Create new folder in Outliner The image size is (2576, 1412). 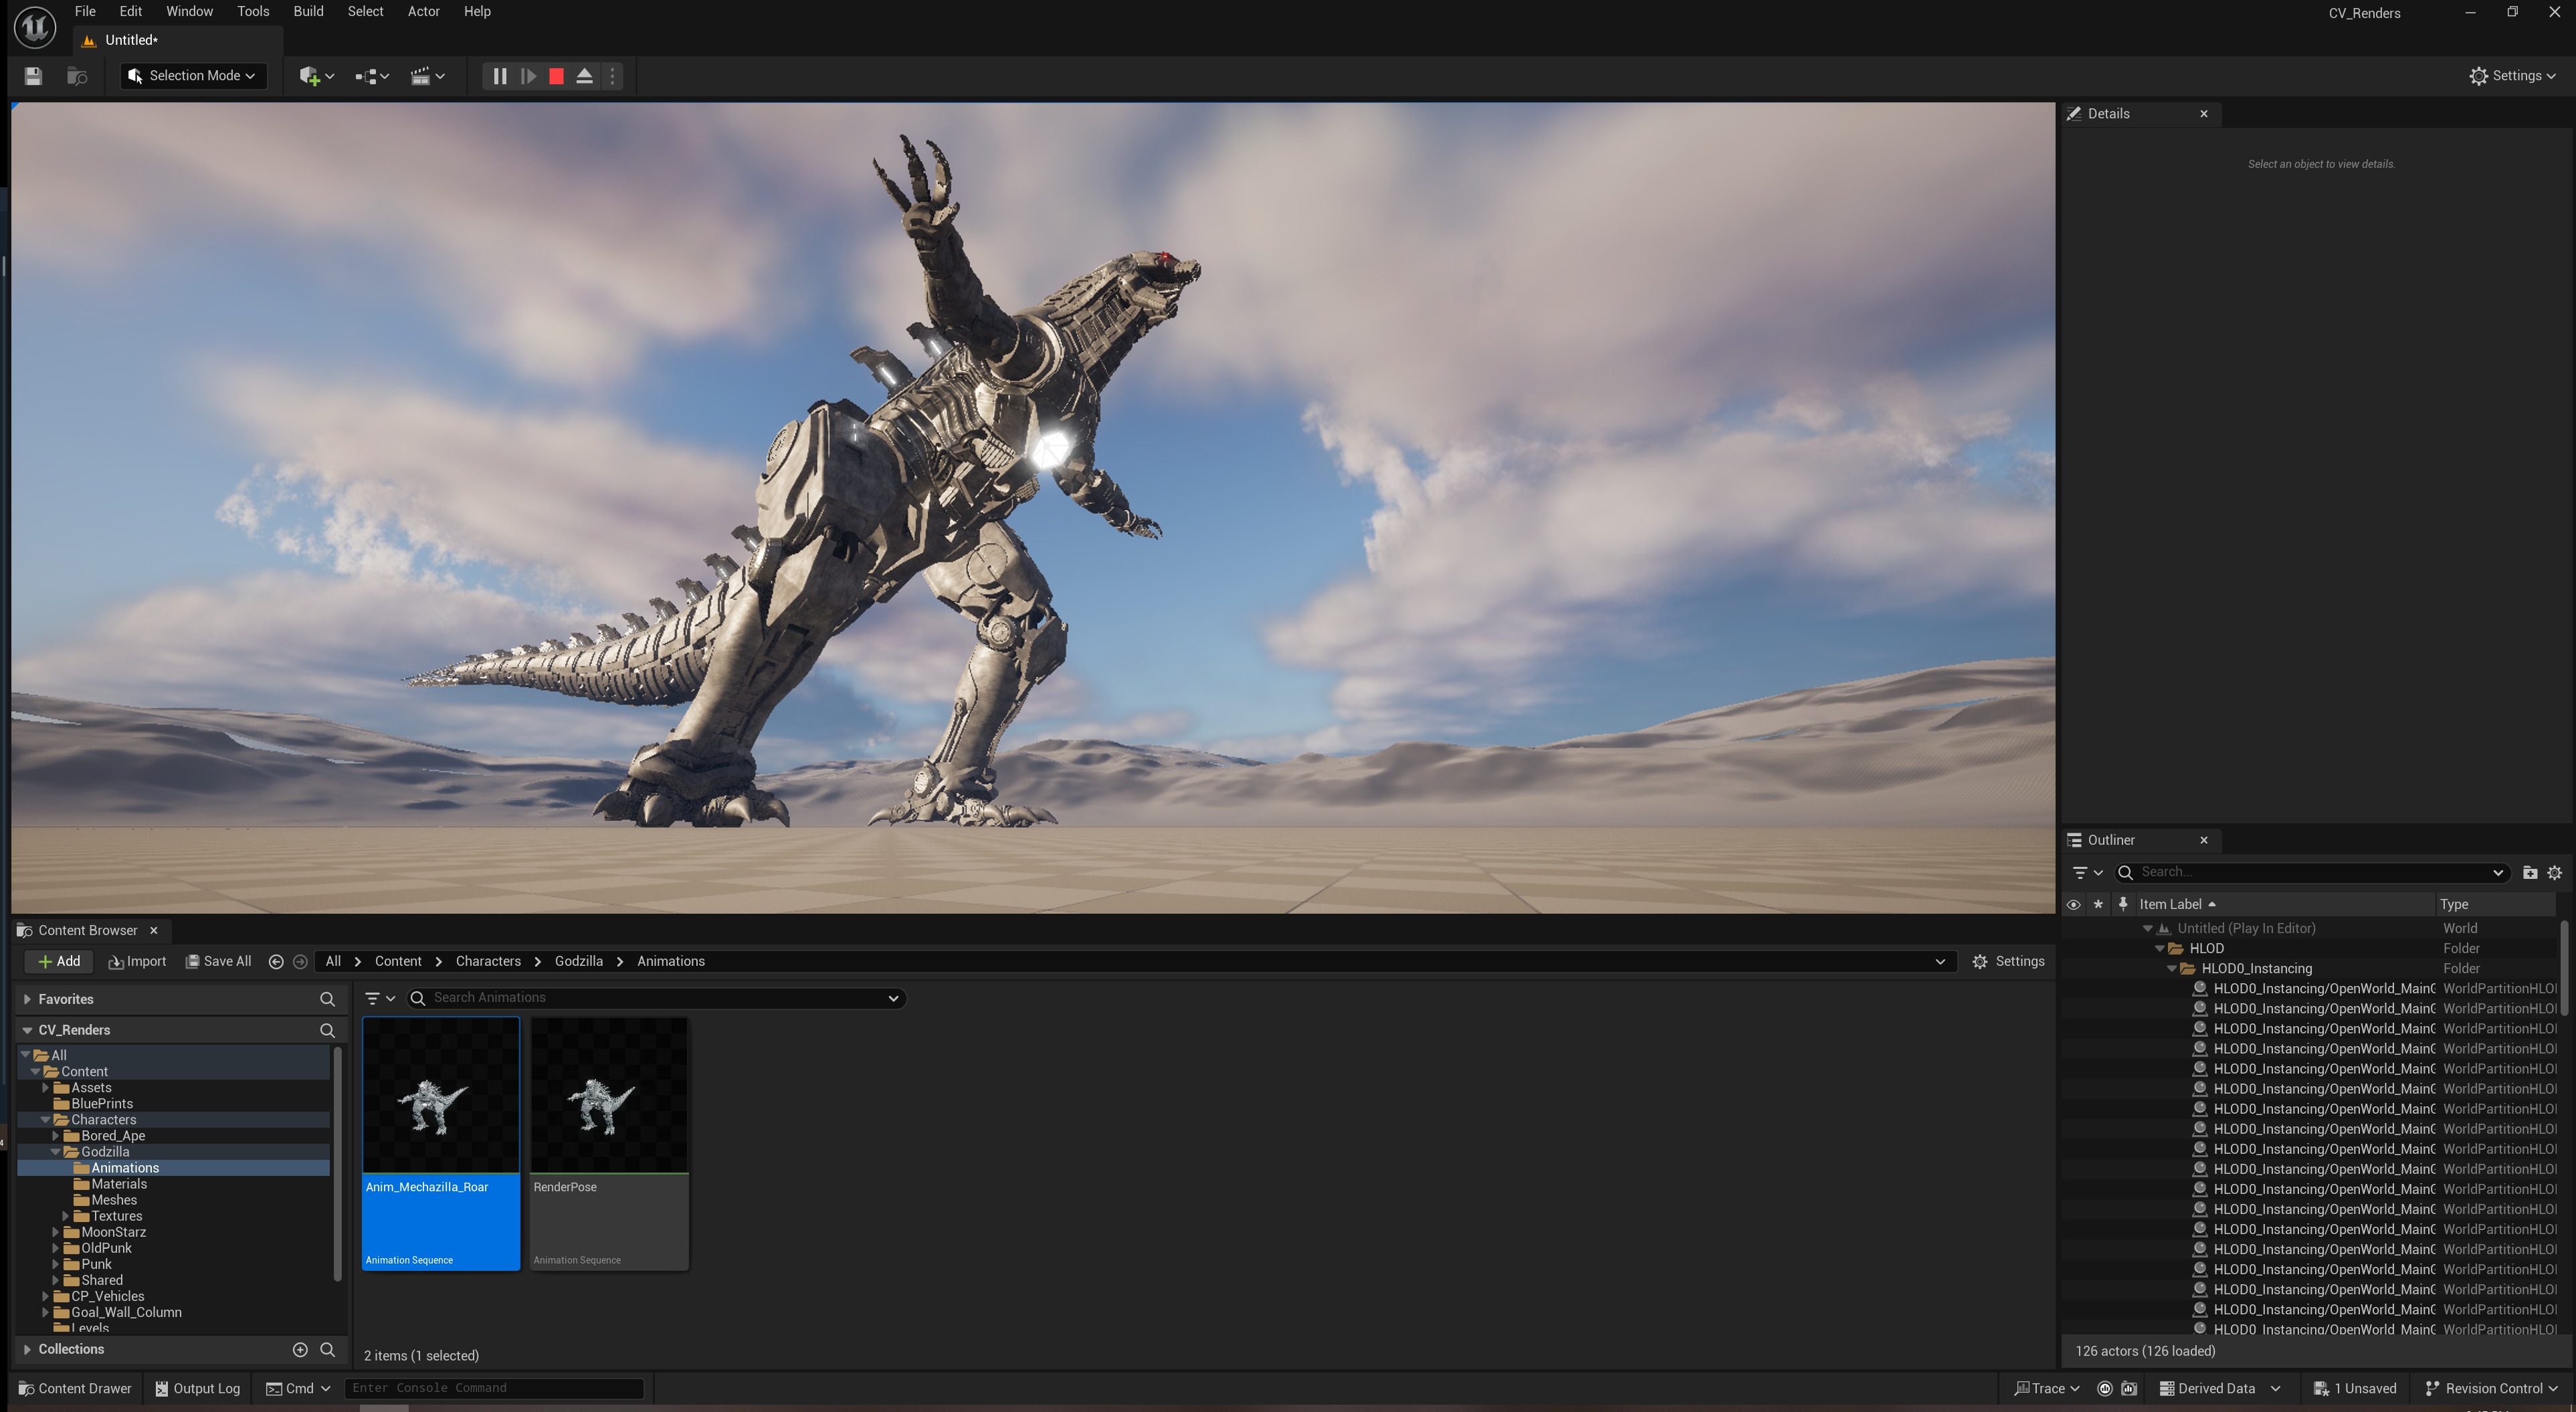[x=2530, y=873]
